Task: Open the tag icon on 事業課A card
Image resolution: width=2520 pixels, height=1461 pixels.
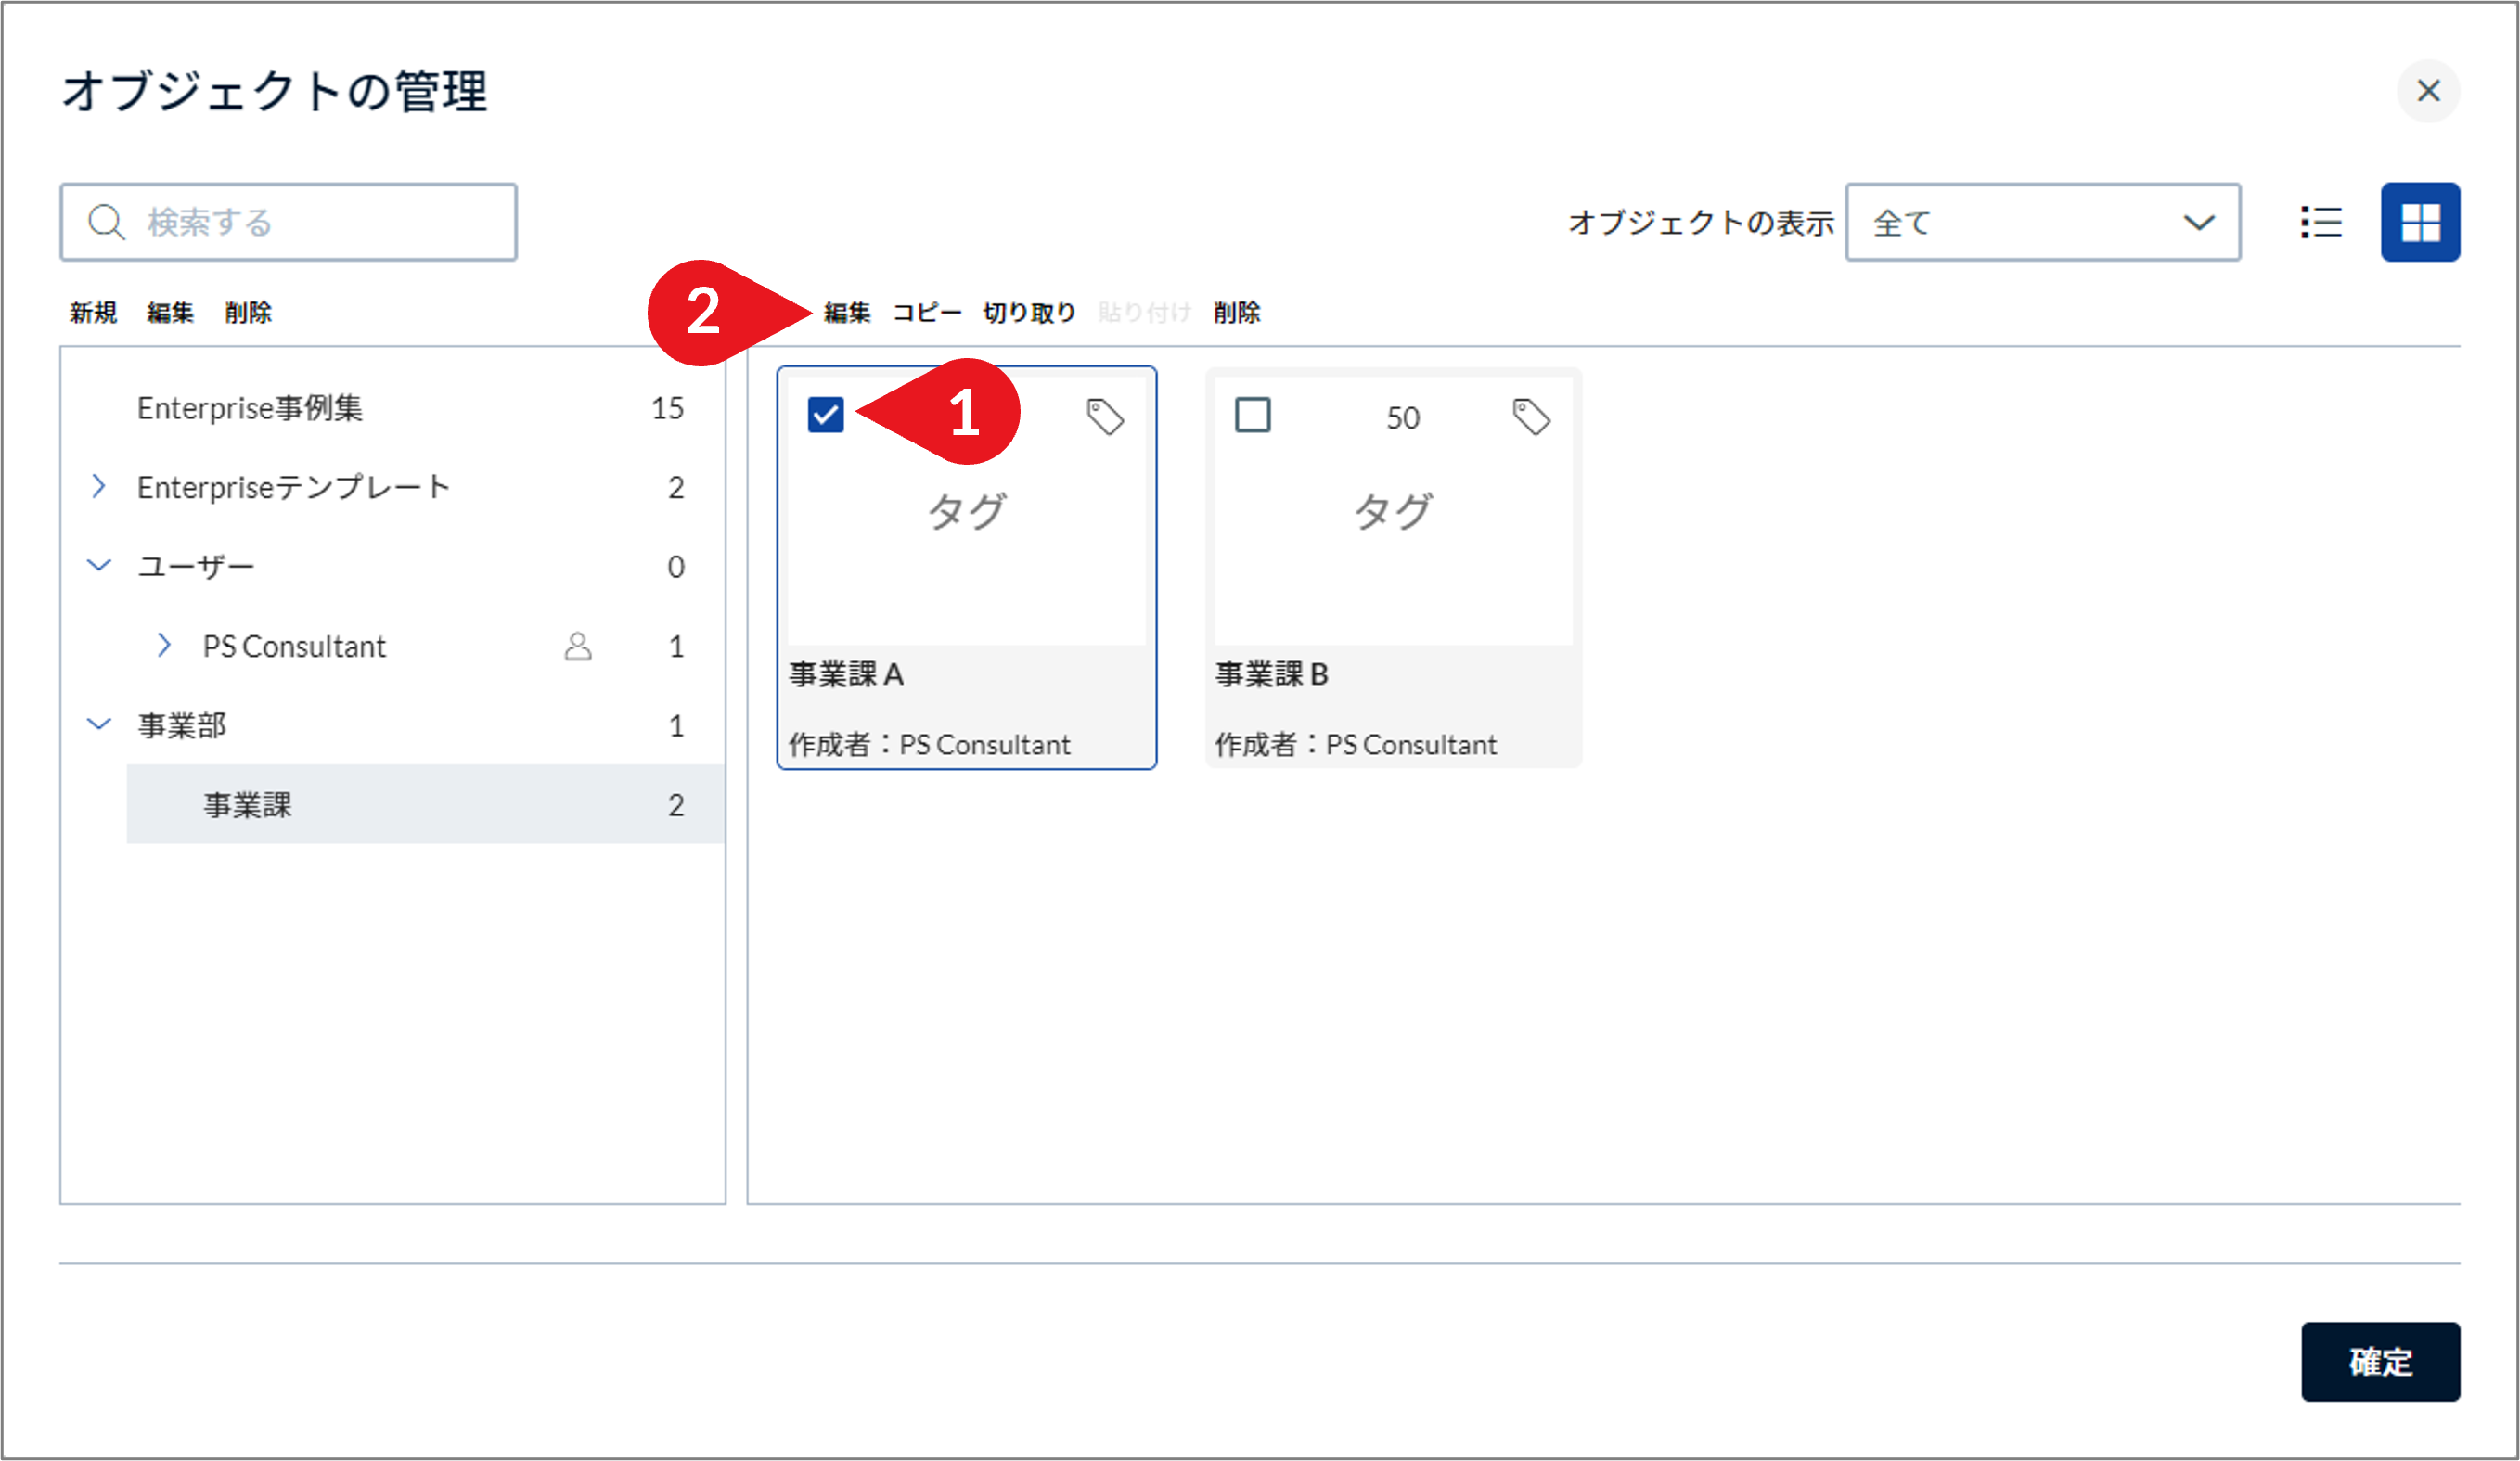Action: pos(1106,417)
